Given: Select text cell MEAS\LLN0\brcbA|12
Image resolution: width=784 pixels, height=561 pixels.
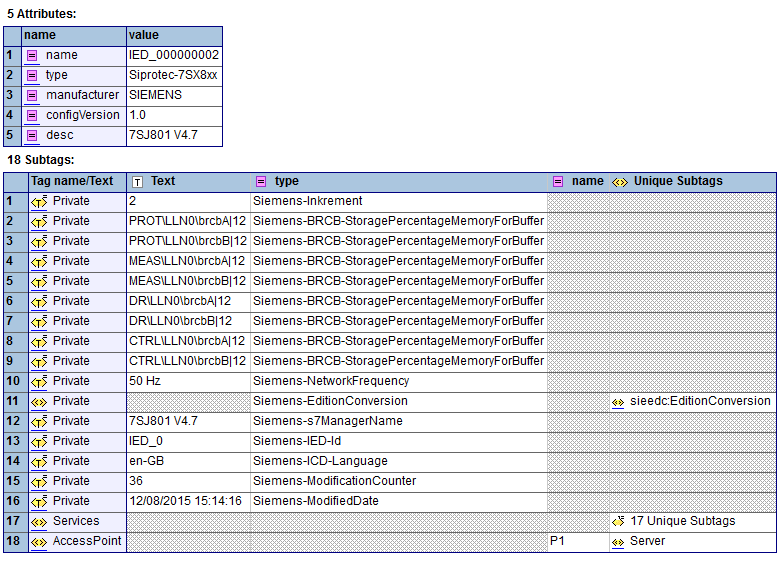Looking at the screenshot, I should [x=188, y=262].
